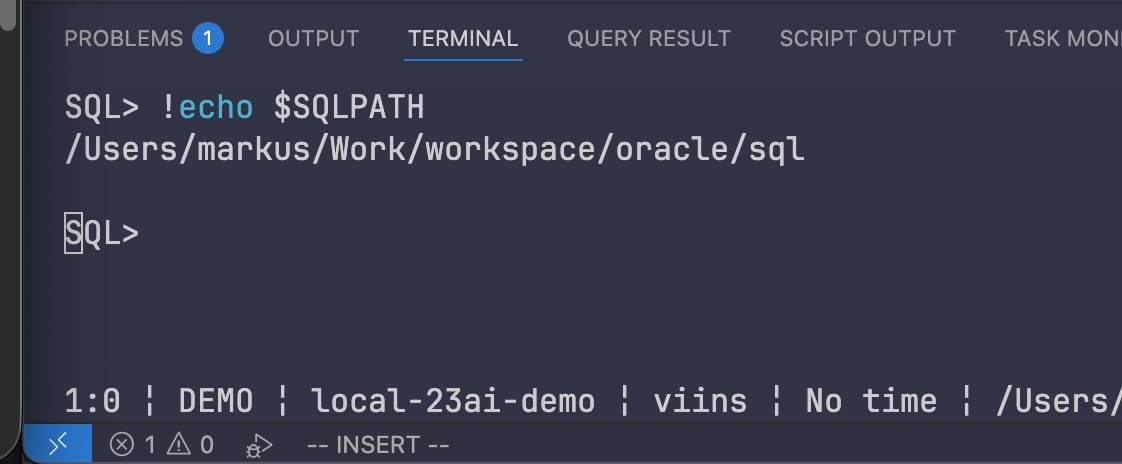
Task: Click the INSERT mode indicator
Action: [x=378, y=444]
